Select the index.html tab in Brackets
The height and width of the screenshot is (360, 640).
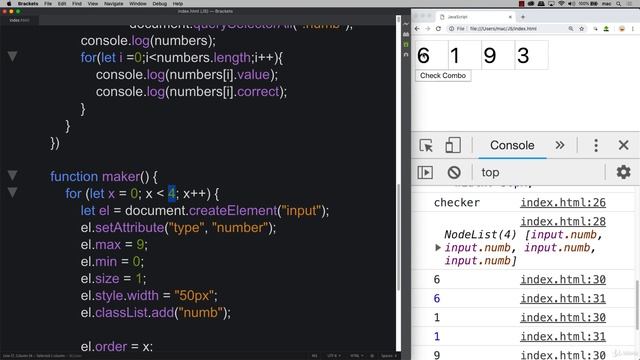pos(20,20)
